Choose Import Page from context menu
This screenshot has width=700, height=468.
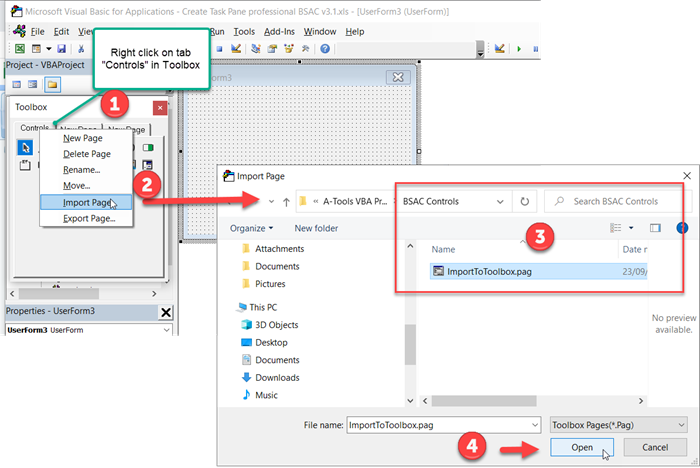point(86,202)
